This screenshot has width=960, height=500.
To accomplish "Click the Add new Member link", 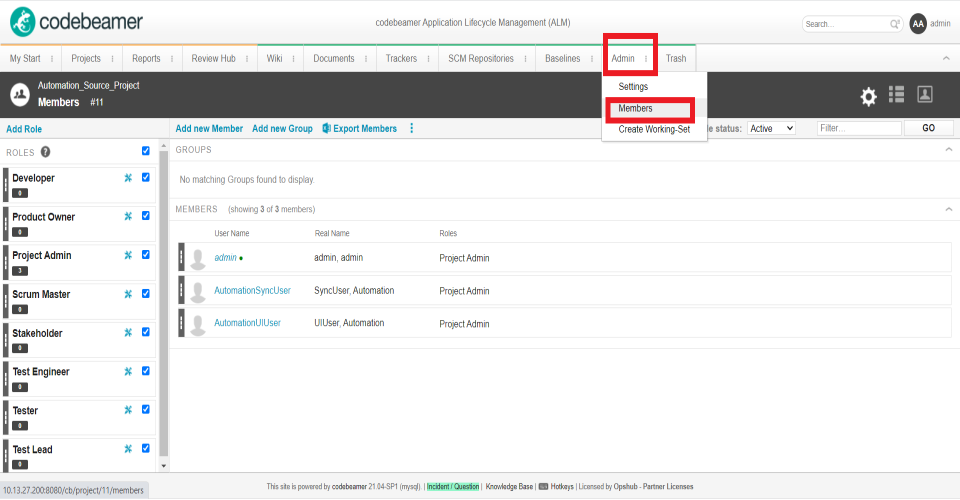I will coord(209,128).
